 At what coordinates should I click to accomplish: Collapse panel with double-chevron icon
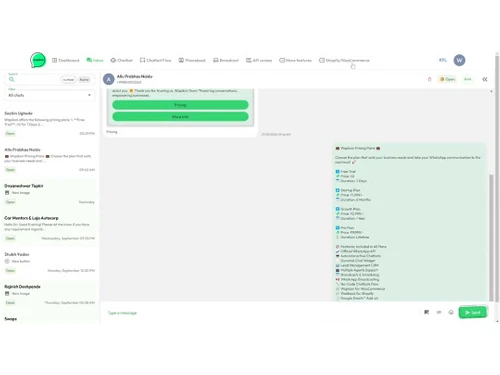coord(485,79)
